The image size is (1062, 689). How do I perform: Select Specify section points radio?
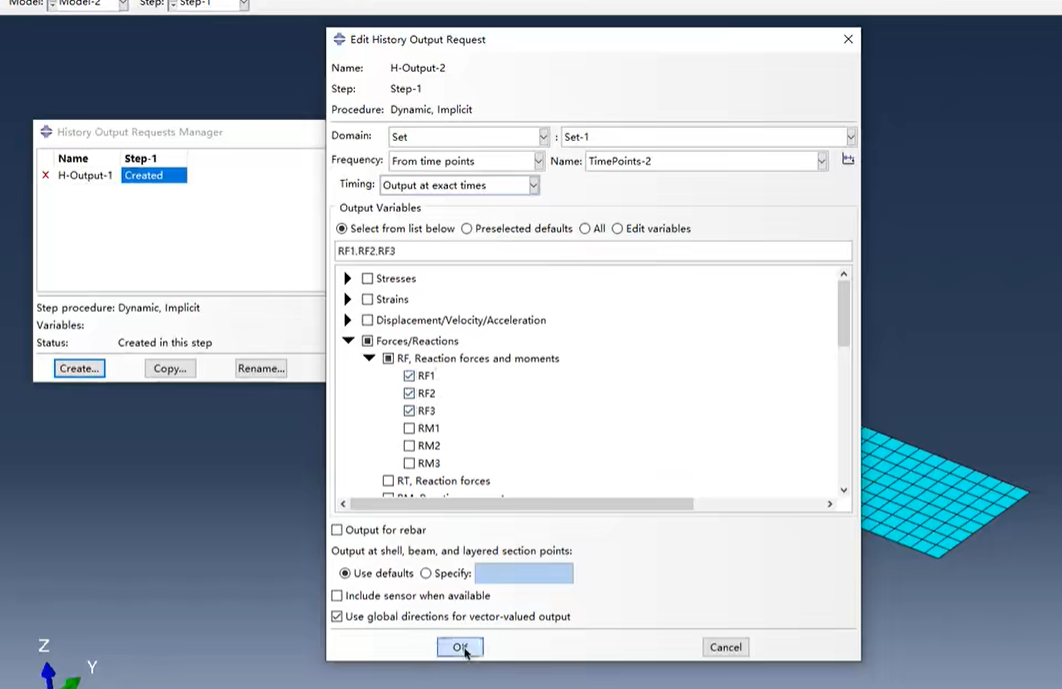425,573
